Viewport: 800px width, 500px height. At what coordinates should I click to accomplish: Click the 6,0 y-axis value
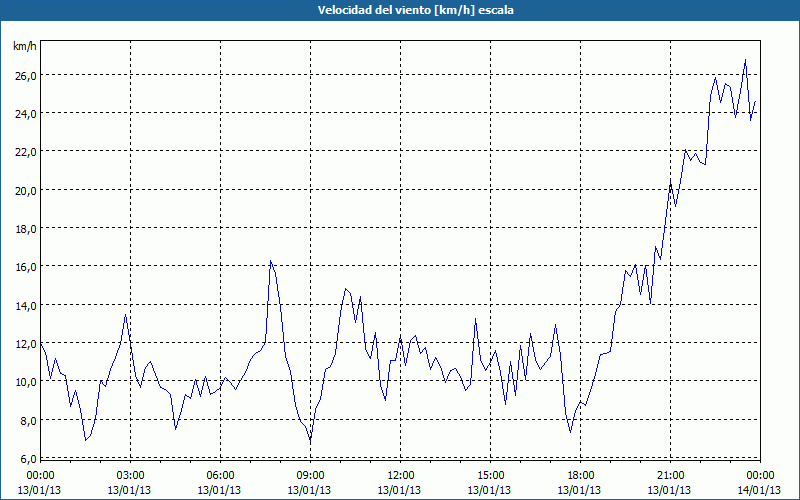tap(28, 459)
